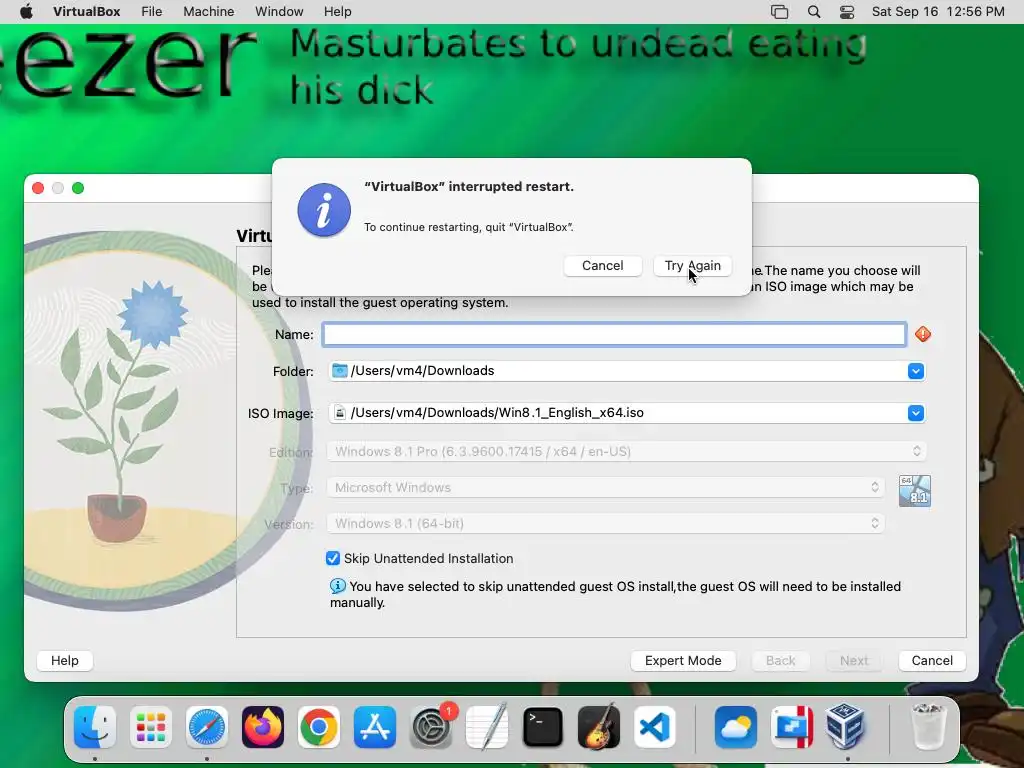Open Control Center in the menu bar
Image resolution: width=1024 pixels, height=768 pixels.
click(x=847, y=12)
